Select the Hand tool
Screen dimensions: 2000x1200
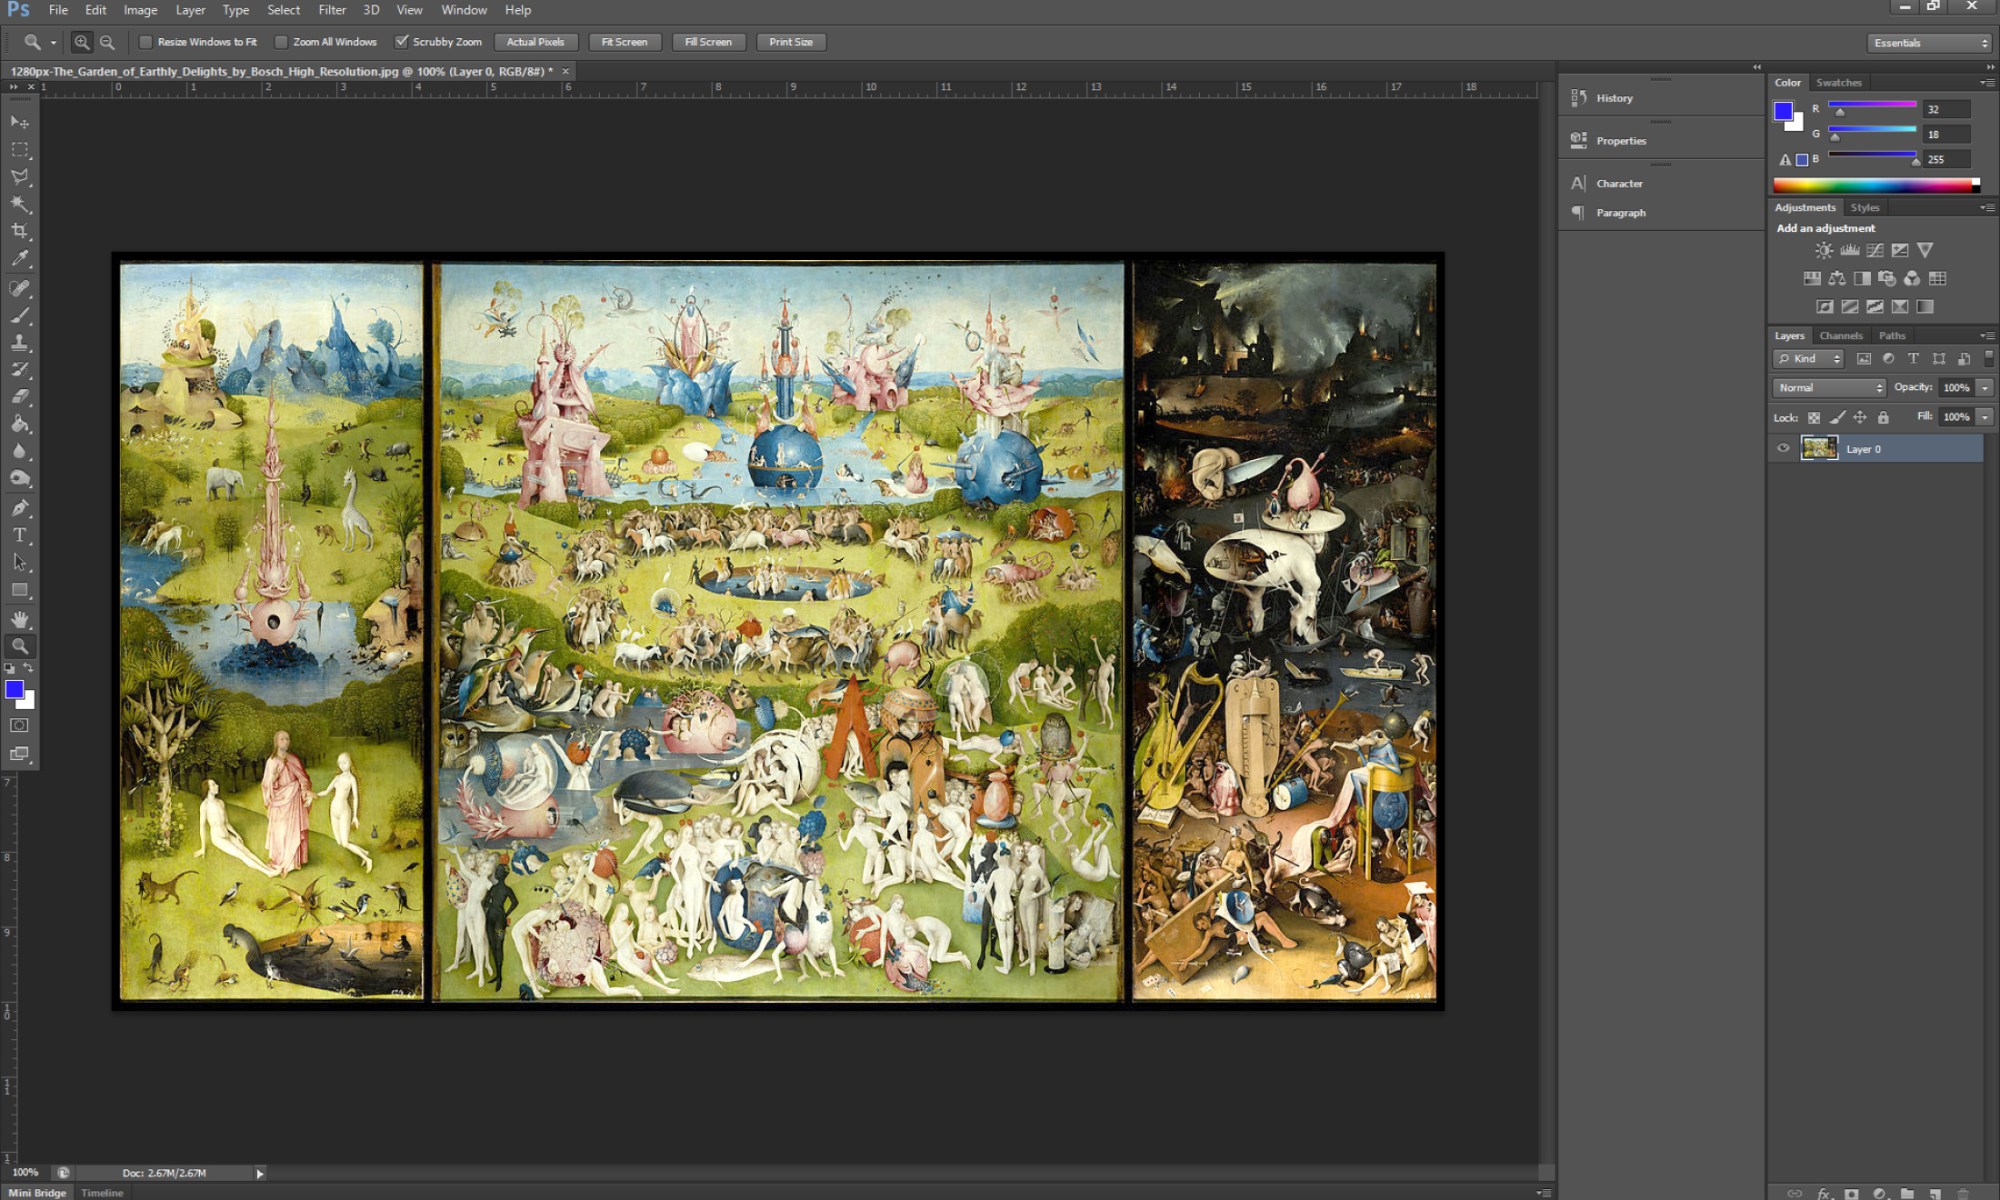point(19,619)
